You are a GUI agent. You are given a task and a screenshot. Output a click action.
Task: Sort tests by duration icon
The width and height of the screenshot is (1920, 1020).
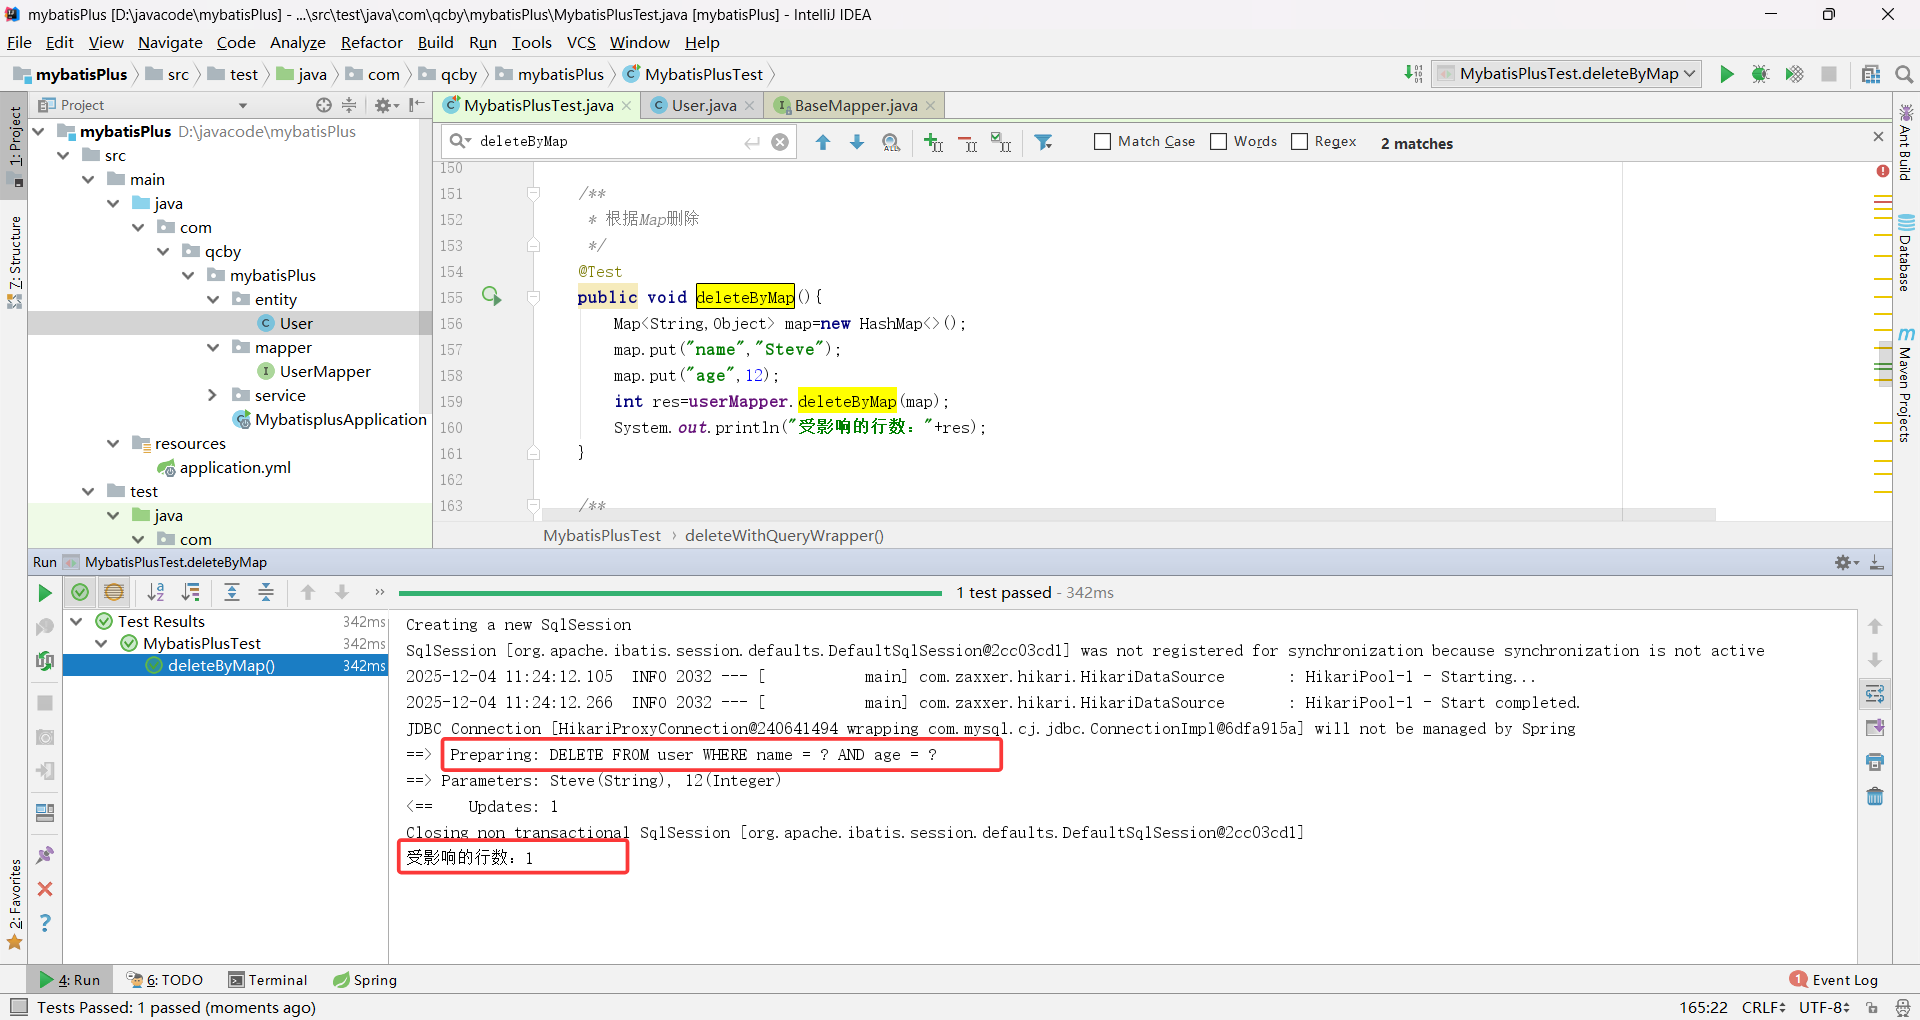coord(190,592)
